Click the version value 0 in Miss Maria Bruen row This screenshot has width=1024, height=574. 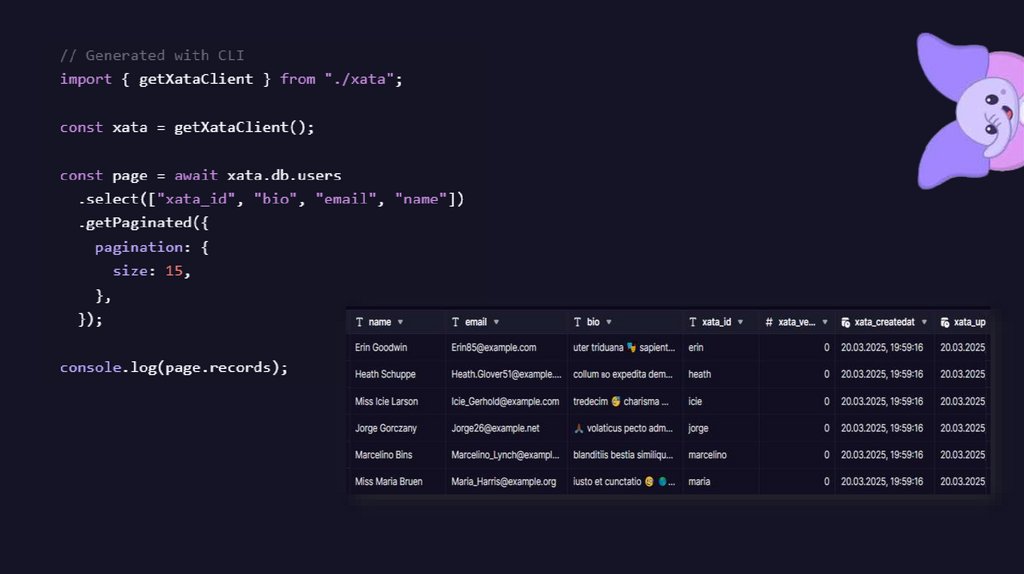(x=826, y=482)
